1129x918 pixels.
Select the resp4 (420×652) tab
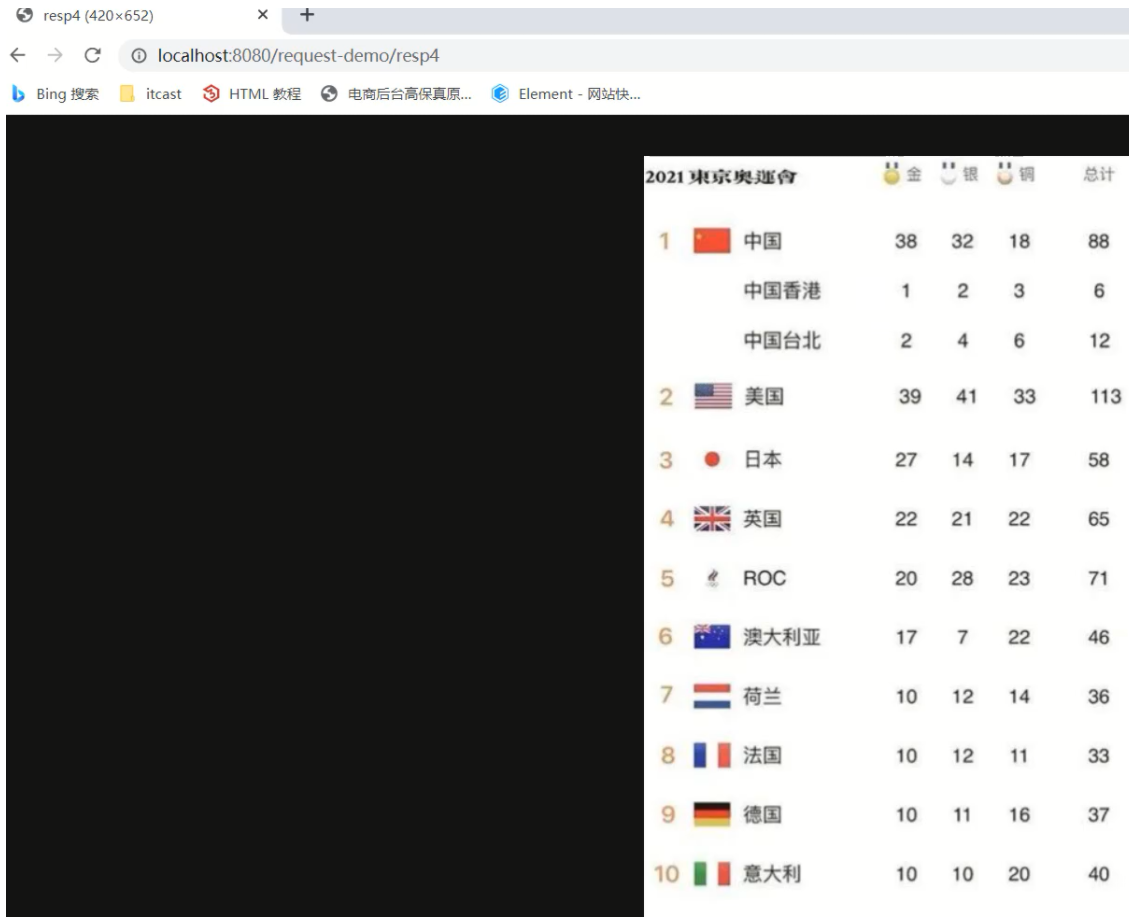click(140, 15)
